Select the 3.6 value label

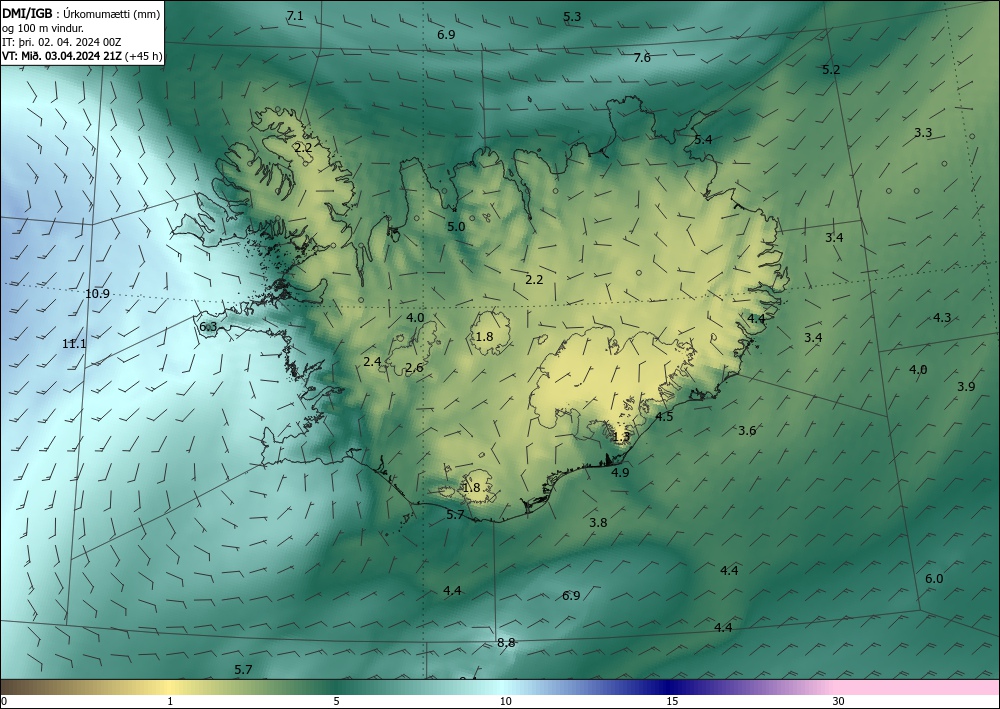747,431
